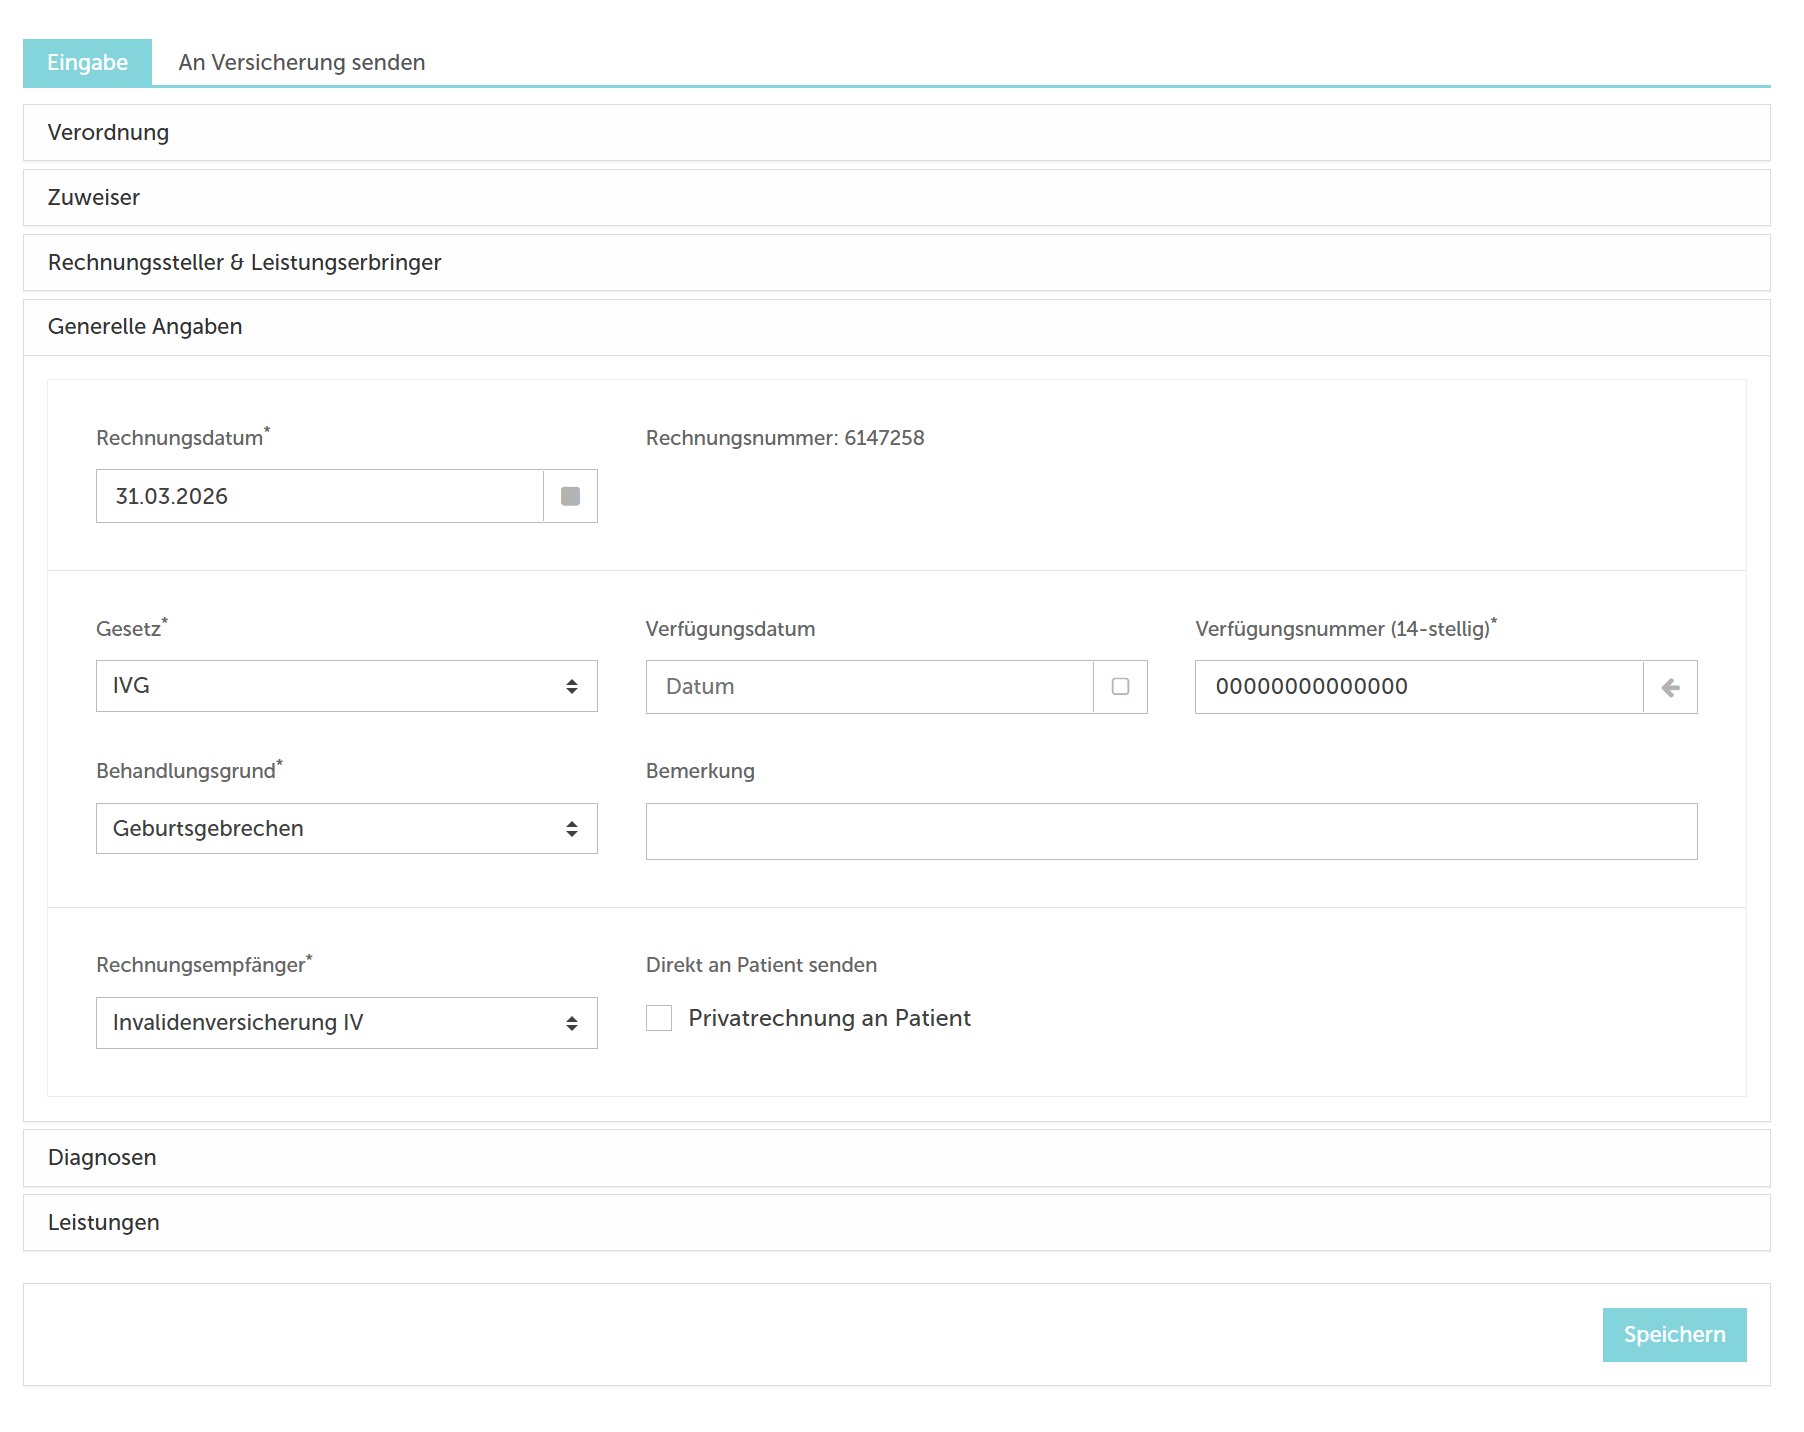Focus the Verfügungsdatum date input
This screenshot has height=1432, width=1804.
tap(869, 687)
